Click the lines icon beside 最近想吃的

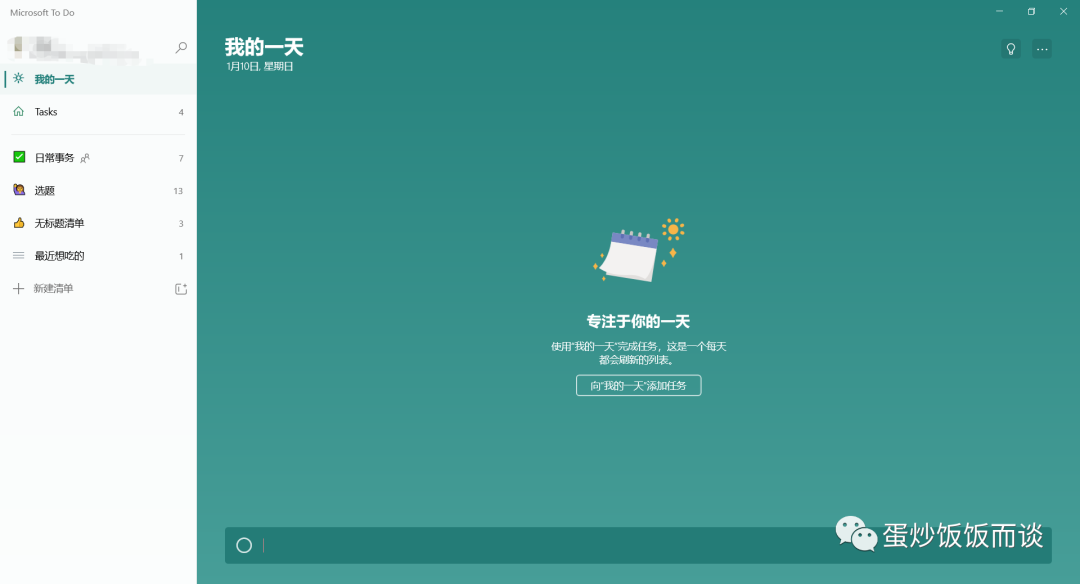[x=18, y=255]
